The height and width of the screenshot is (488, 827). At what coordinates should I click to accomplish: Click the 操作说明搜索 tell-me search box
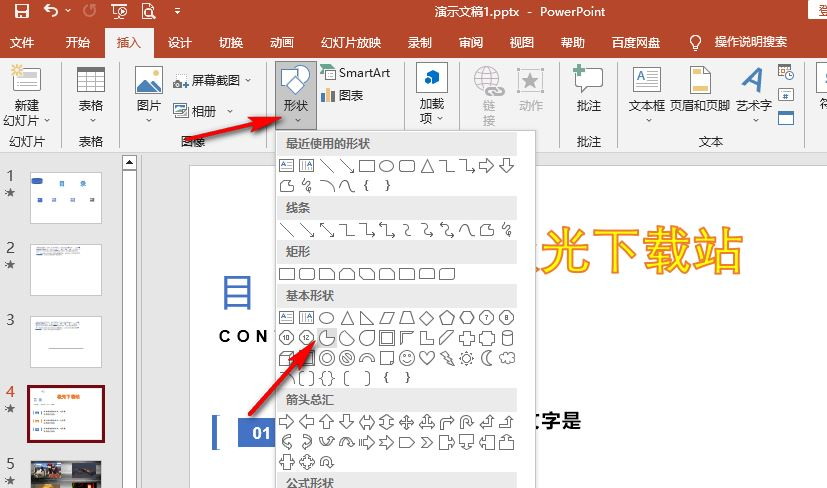[738, 42]
